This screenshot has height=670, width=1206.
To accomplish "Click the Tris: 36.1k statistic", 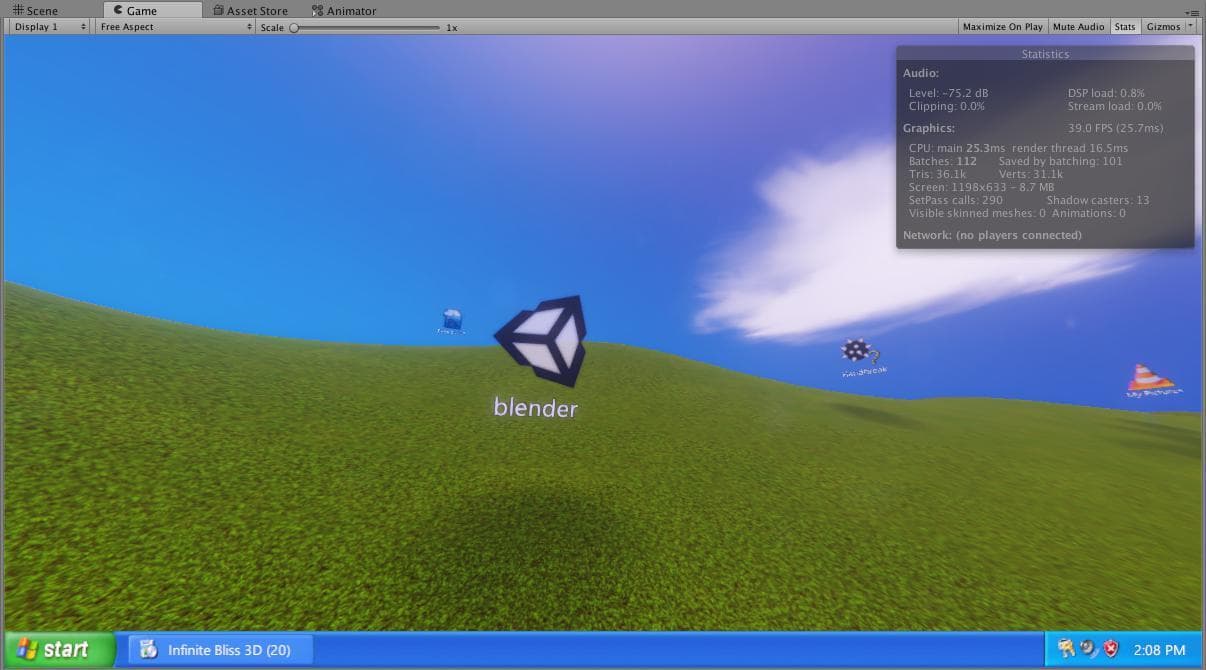I will (x=937, y=174).
